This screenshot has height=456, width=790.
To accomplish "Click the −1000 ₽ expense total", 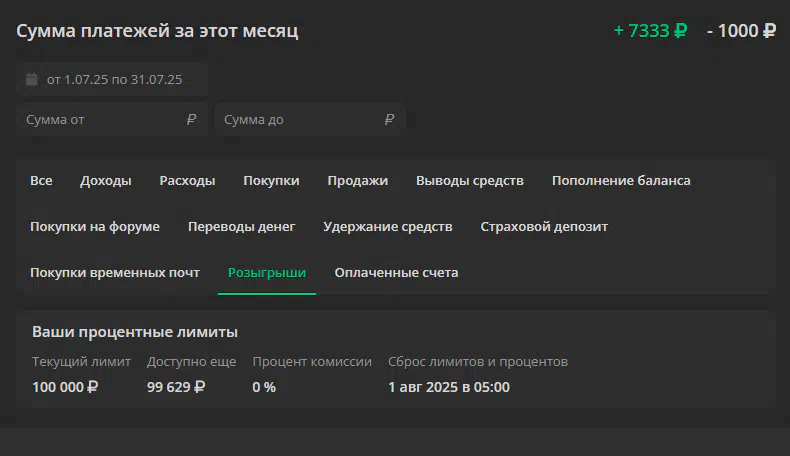I will click(741, 31).
